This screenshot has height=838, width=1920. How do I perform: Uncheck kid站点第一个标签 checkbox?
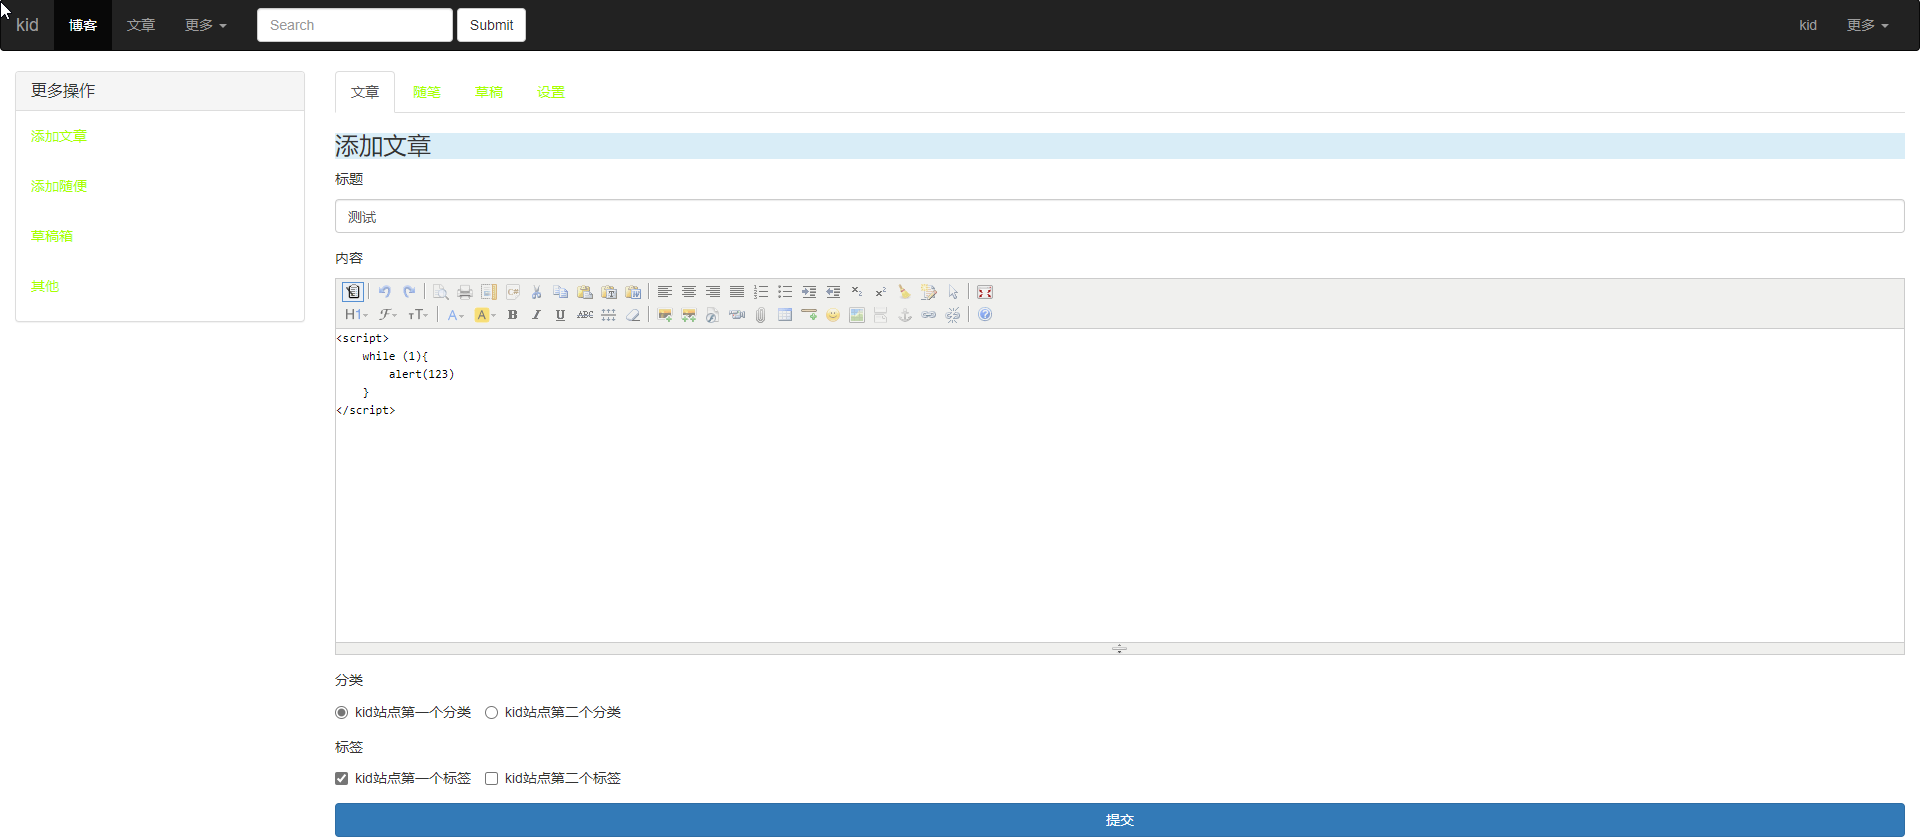(341, 779)
